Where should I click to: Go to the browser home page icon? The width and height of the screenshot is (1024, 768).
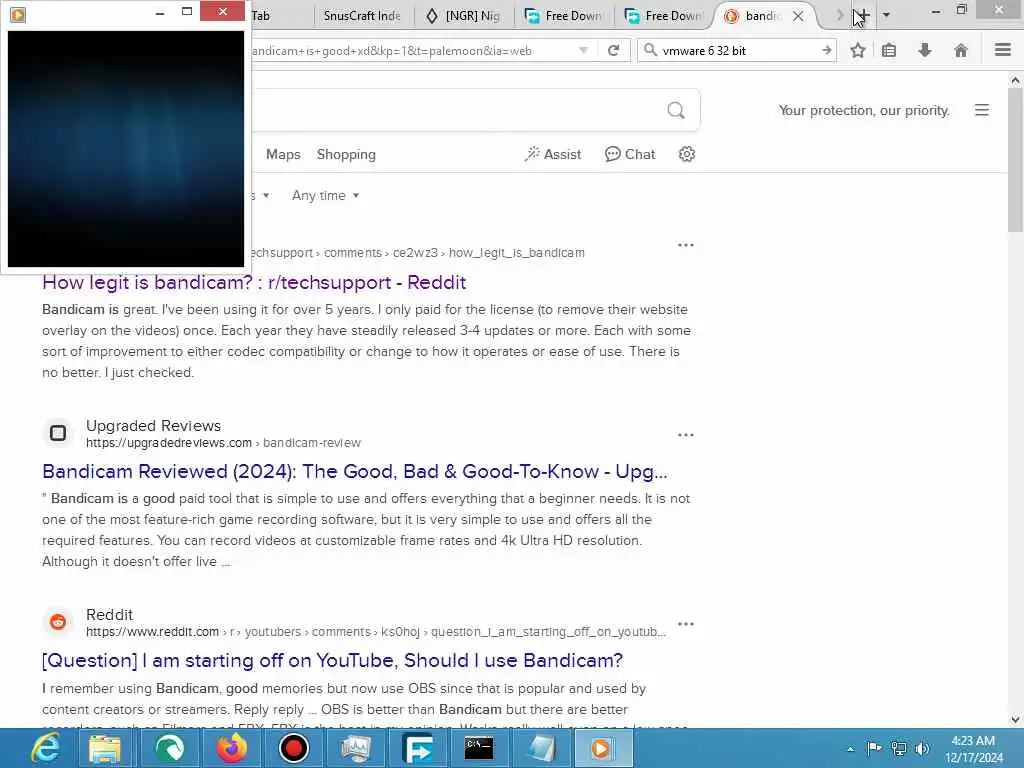(x=961, y=50)
